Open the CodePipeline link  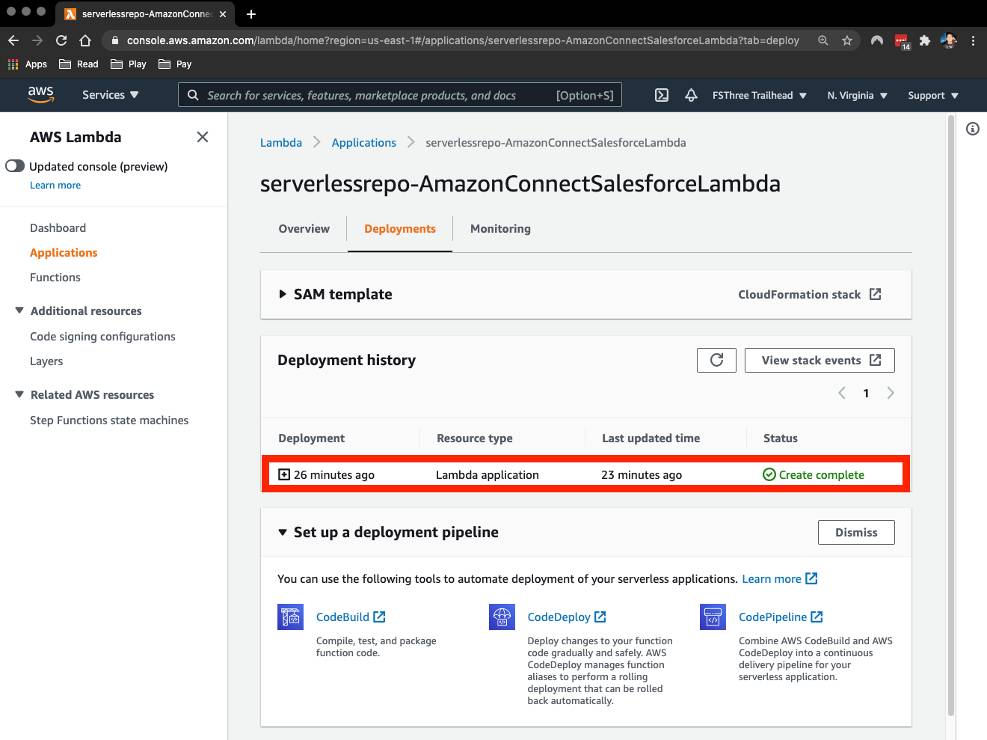781,617
